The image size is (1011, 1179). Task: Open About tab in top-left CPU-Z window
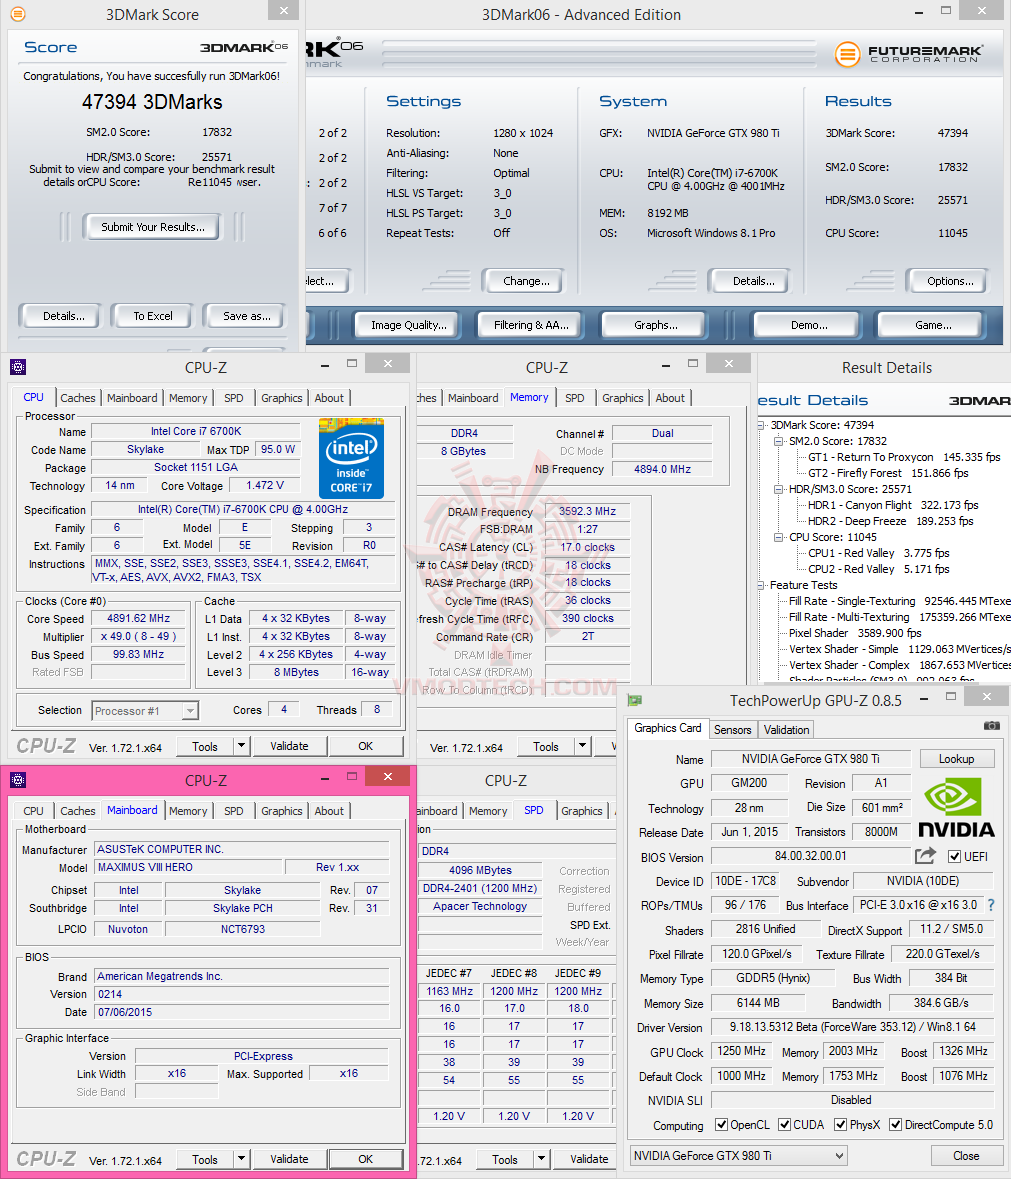(329, 398)
